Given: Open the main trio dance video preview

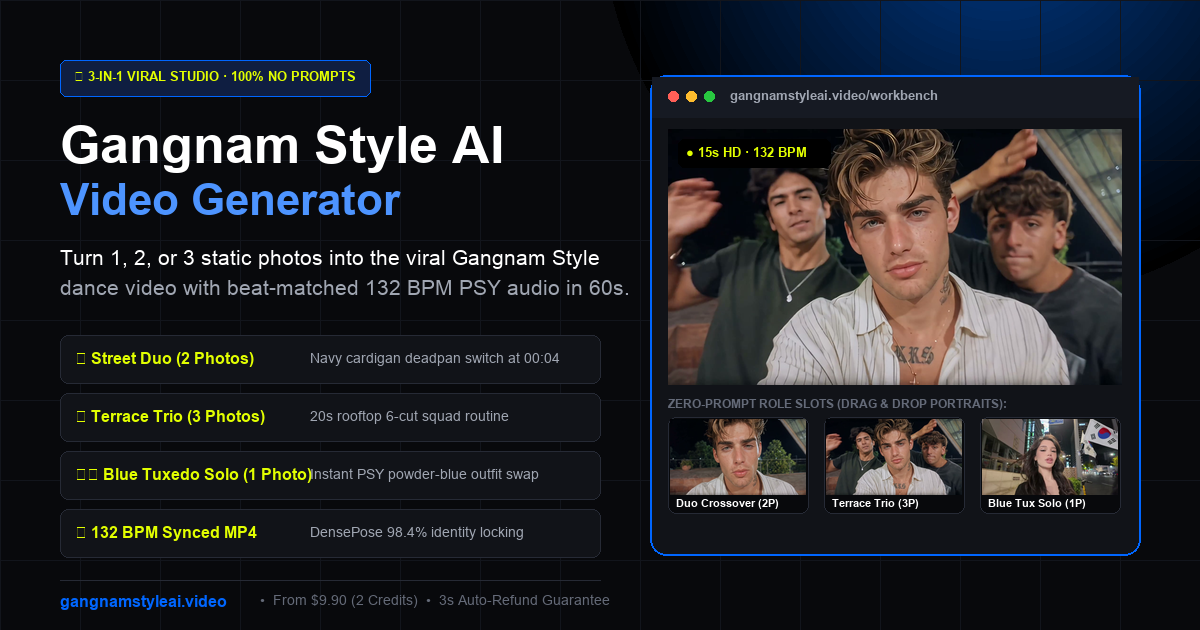Looking at the screenshot, I should coord(895,257).
